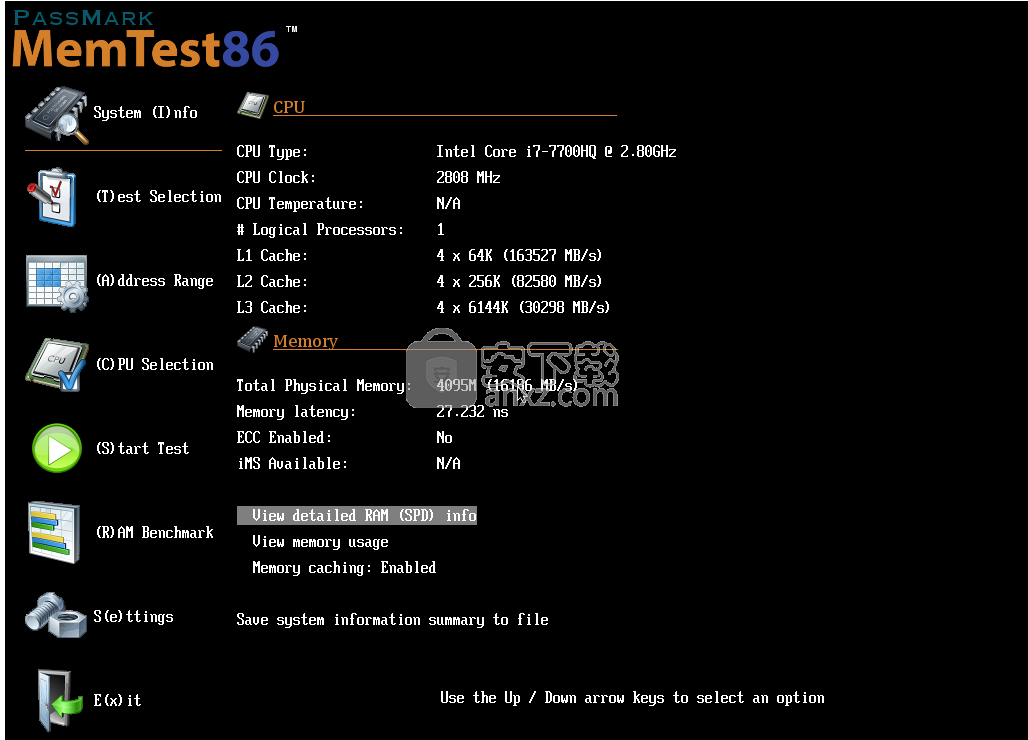The image size is (1028, 740).
Task: Click the CPU section header chip icon
Action: point(251,106)
